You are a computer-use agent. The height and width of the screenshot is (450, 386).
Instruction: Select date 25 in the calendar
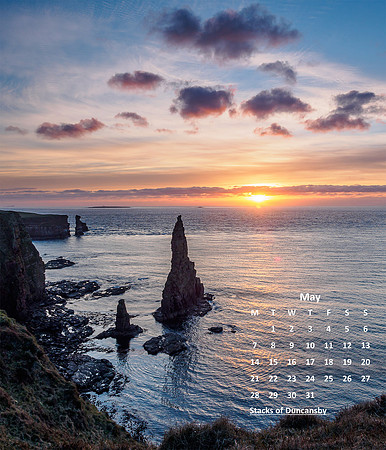(329, 379)
